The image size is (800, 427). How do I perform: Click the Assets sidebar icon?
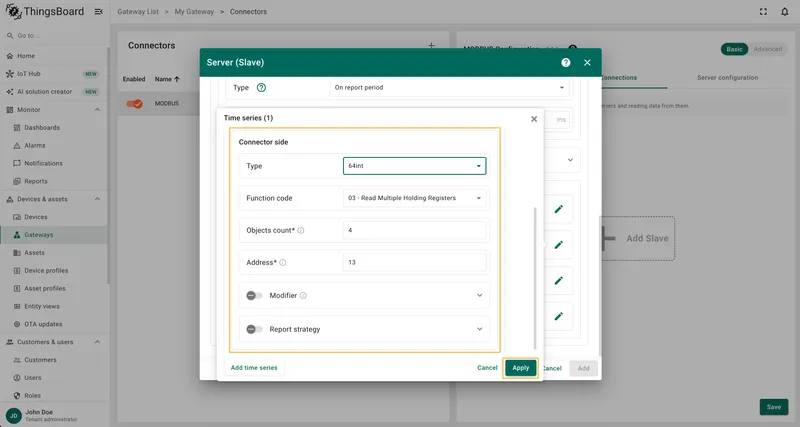[x=17, y=253]
